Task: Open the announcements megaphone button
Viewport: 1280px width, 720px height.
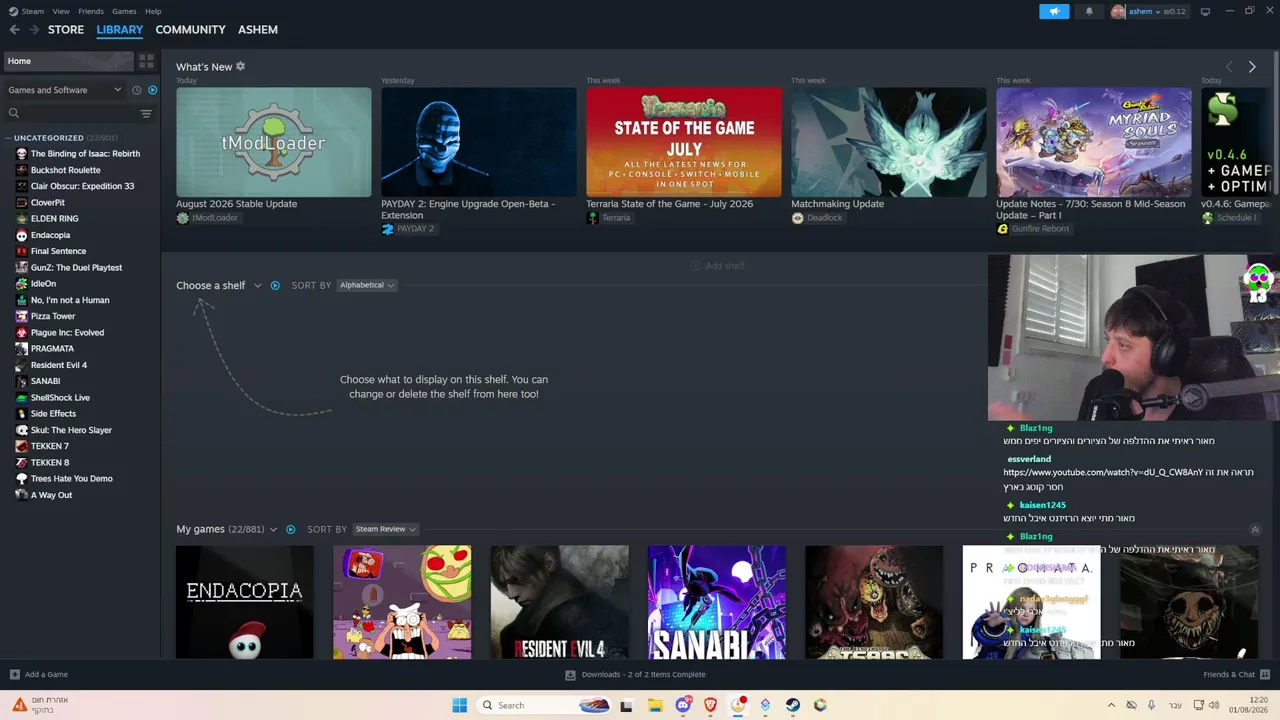Action: tap(1054, 11)
